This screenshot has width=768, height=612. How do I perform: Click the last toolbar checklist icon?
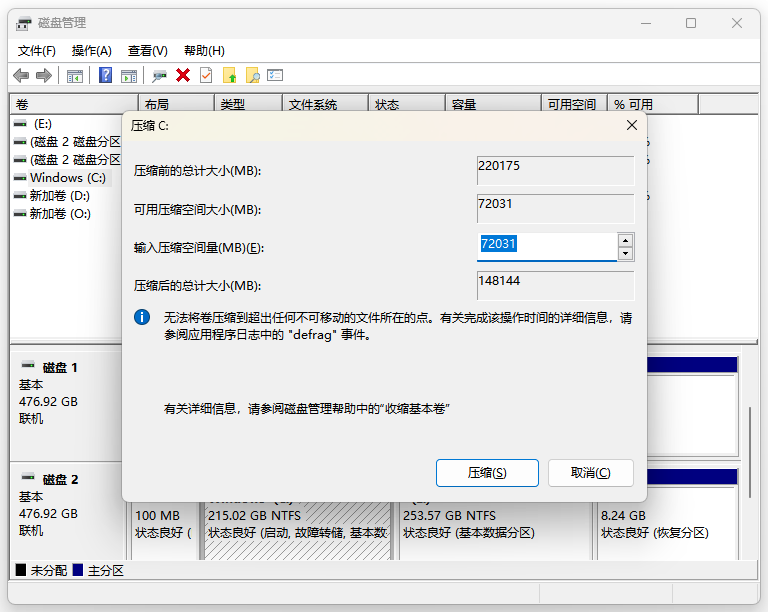coord(276,75)
